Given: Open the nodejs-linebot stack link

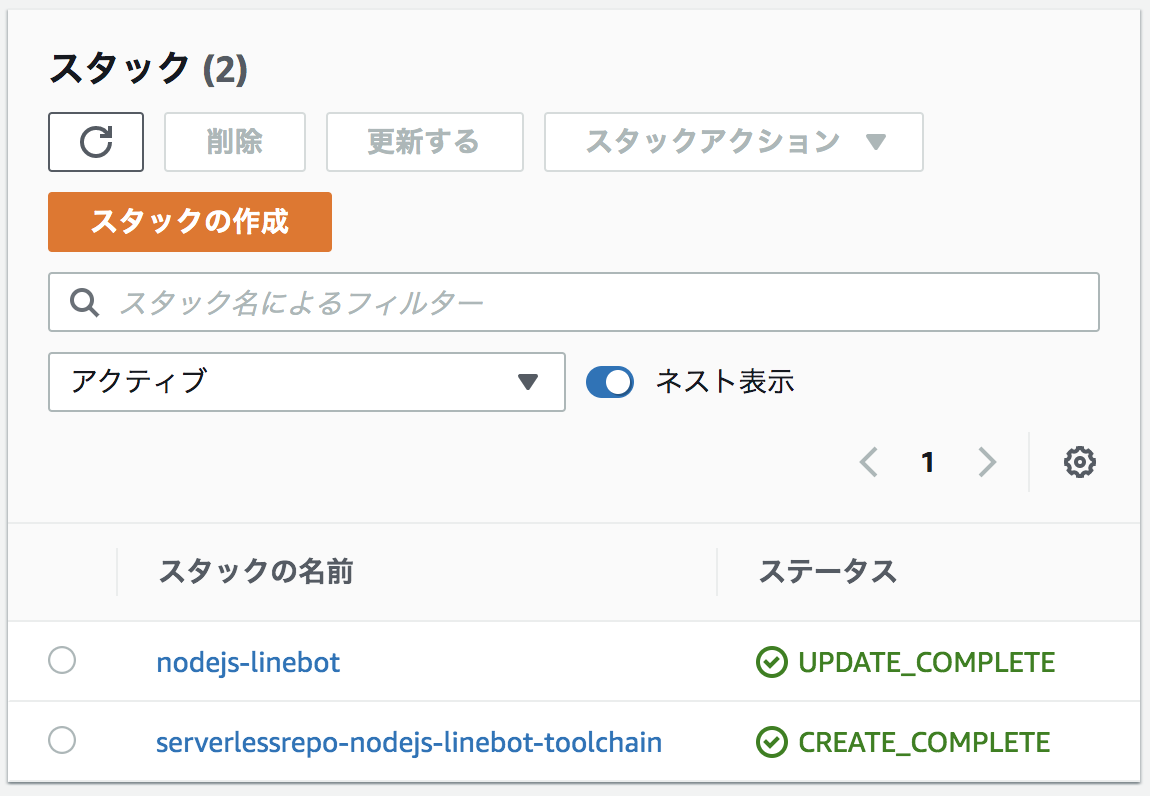Looking at the screenshot, I should coord(248,662).
